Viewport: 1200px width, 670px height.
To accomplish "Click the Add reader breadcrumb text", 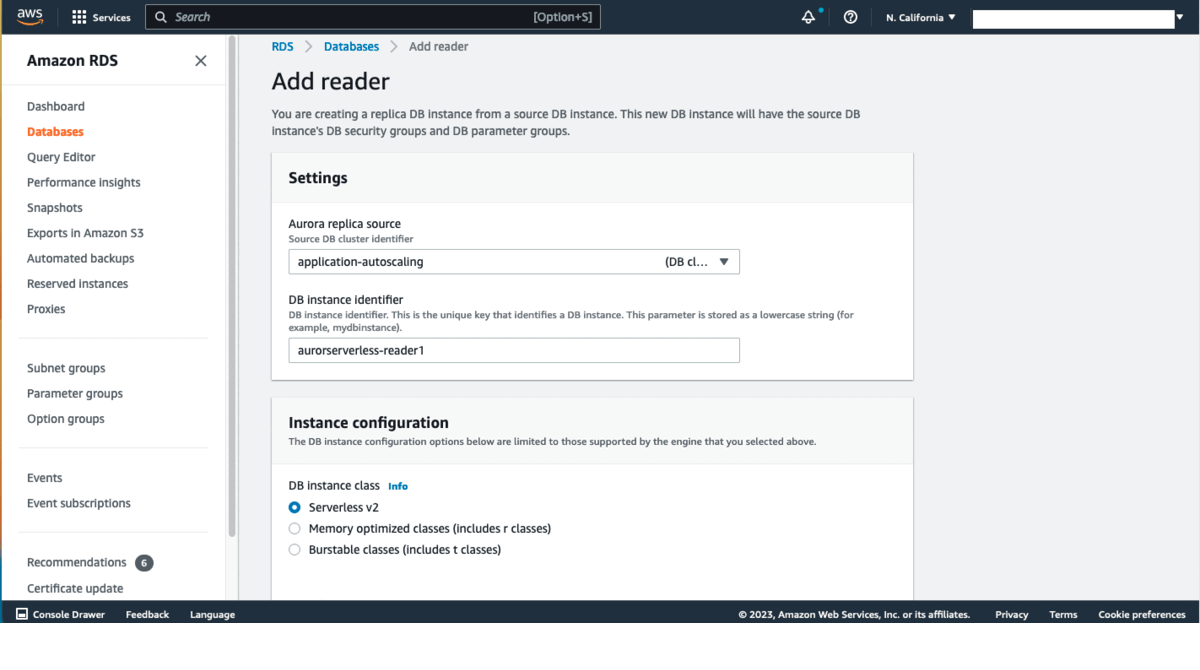I will tap(438, 46).
